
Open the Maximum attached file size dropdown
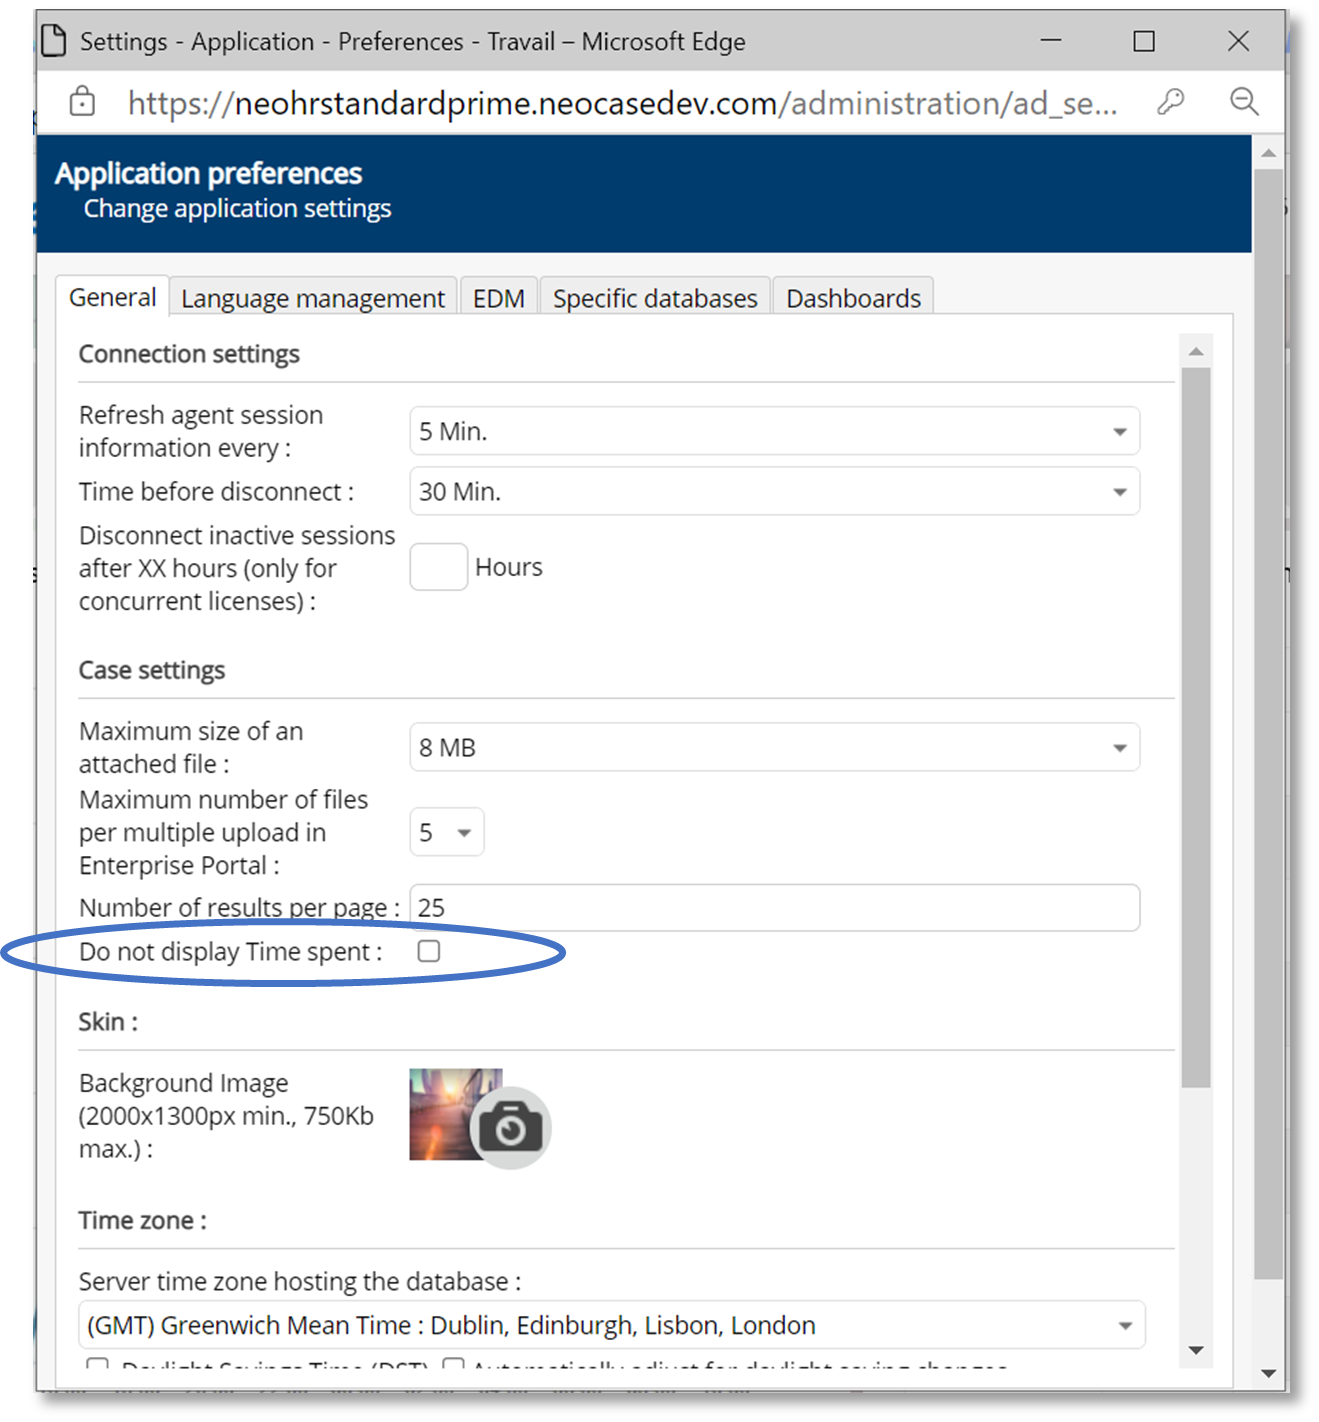pyautogui.click(x=774, y=748)
